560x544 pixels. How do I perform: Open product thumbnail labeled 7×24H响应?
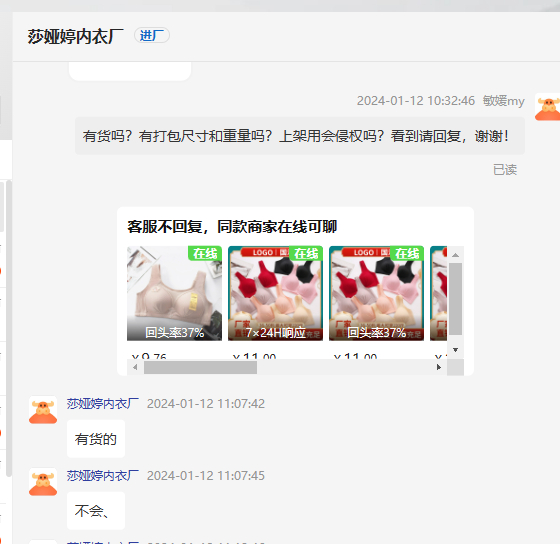coord(275,293)
